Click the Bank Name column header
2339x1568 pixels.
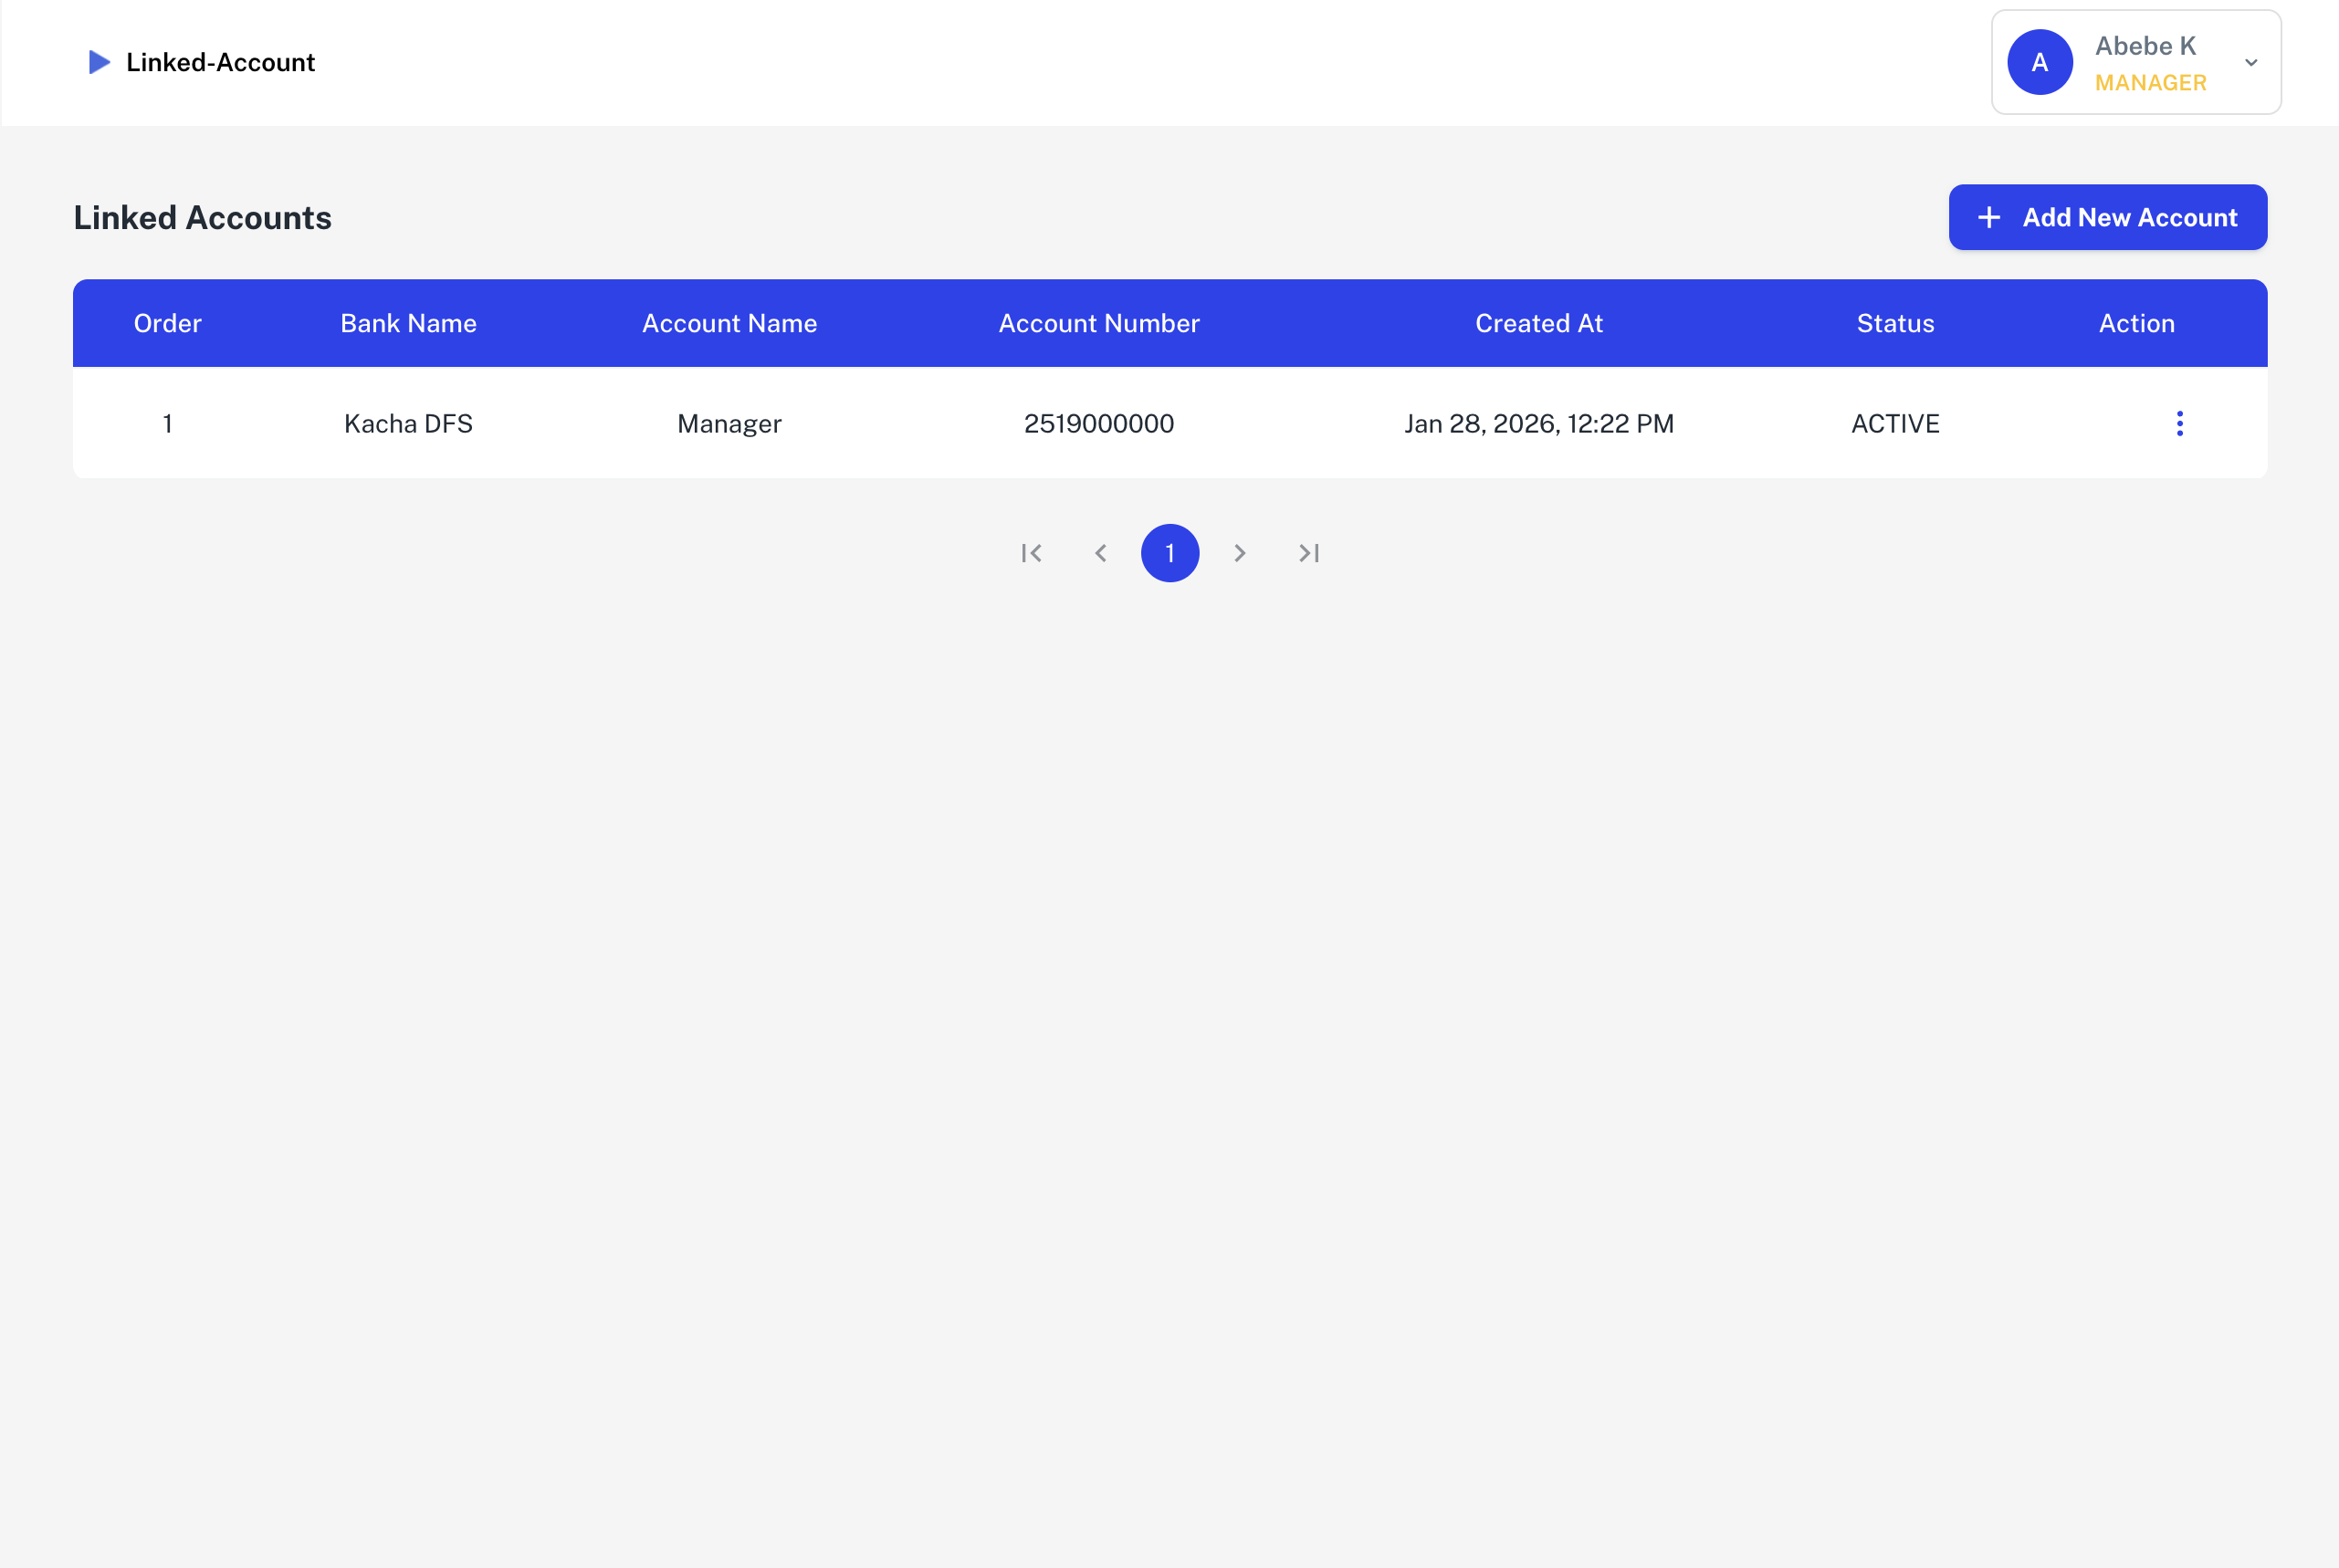coord(408,323)
